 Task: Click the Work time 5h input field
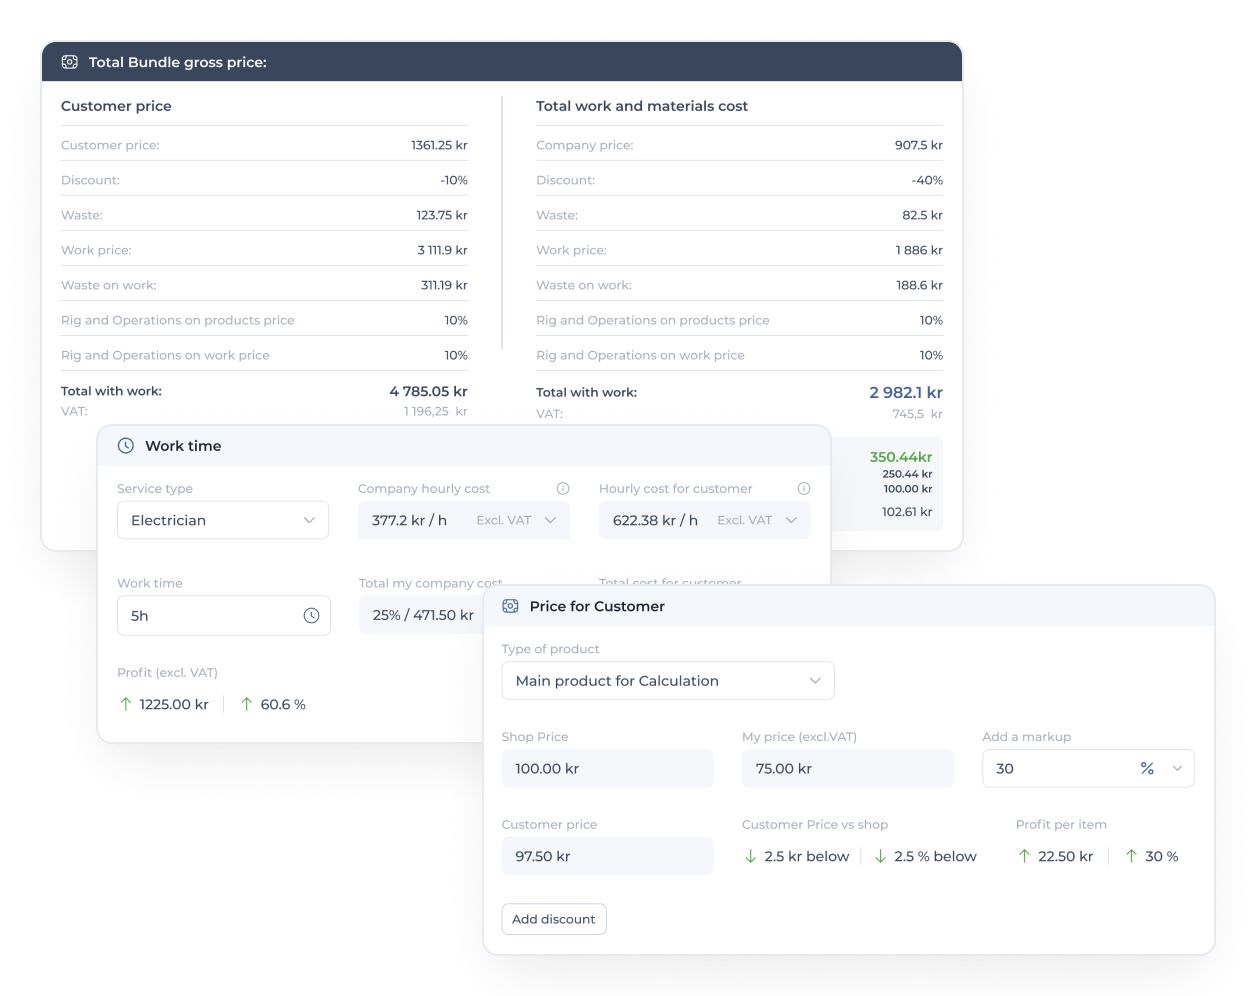click(x=224, y=616)
